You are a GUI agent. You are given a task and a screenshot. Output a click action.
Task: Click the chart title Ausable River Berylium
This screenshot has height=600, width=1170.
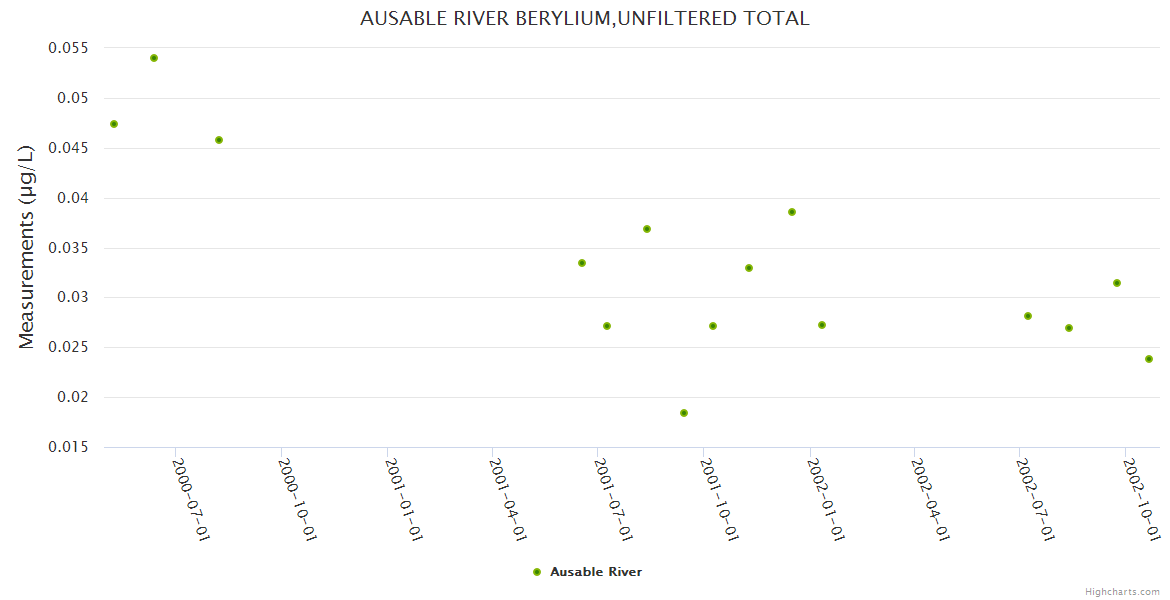point(584,18)
